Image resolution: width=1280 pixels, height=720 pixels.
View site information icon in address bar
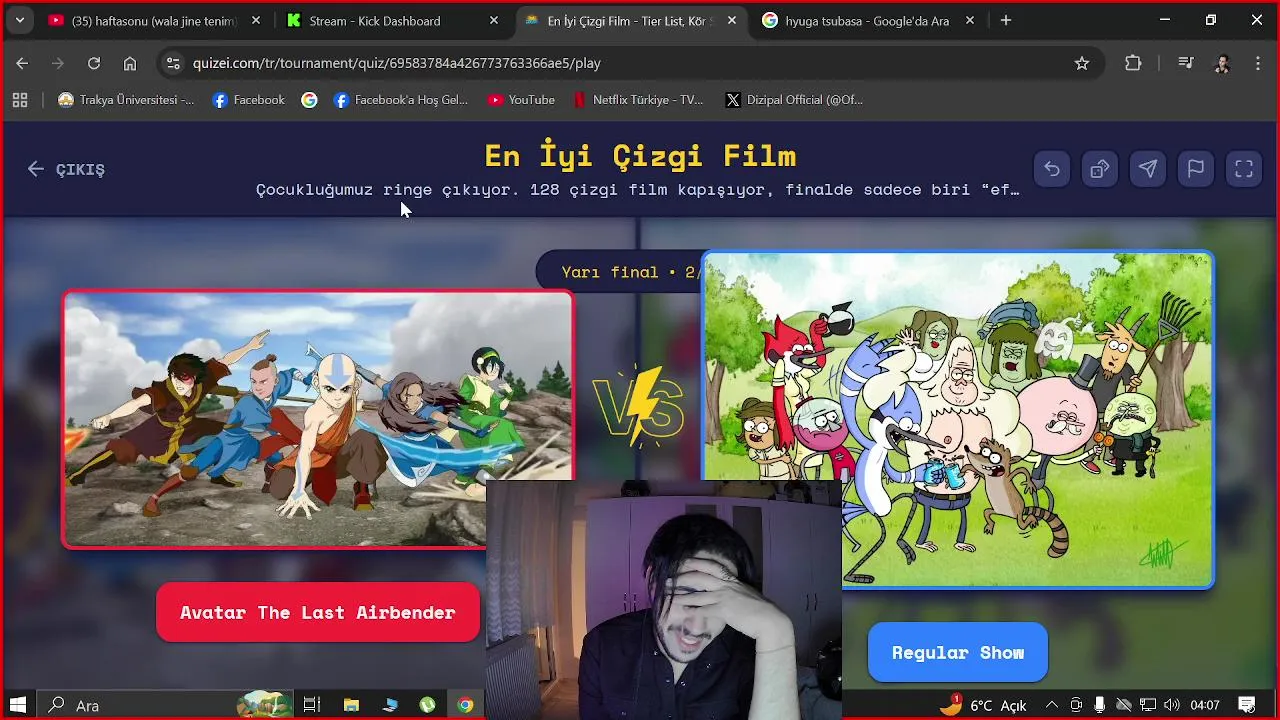pos(173,63)
